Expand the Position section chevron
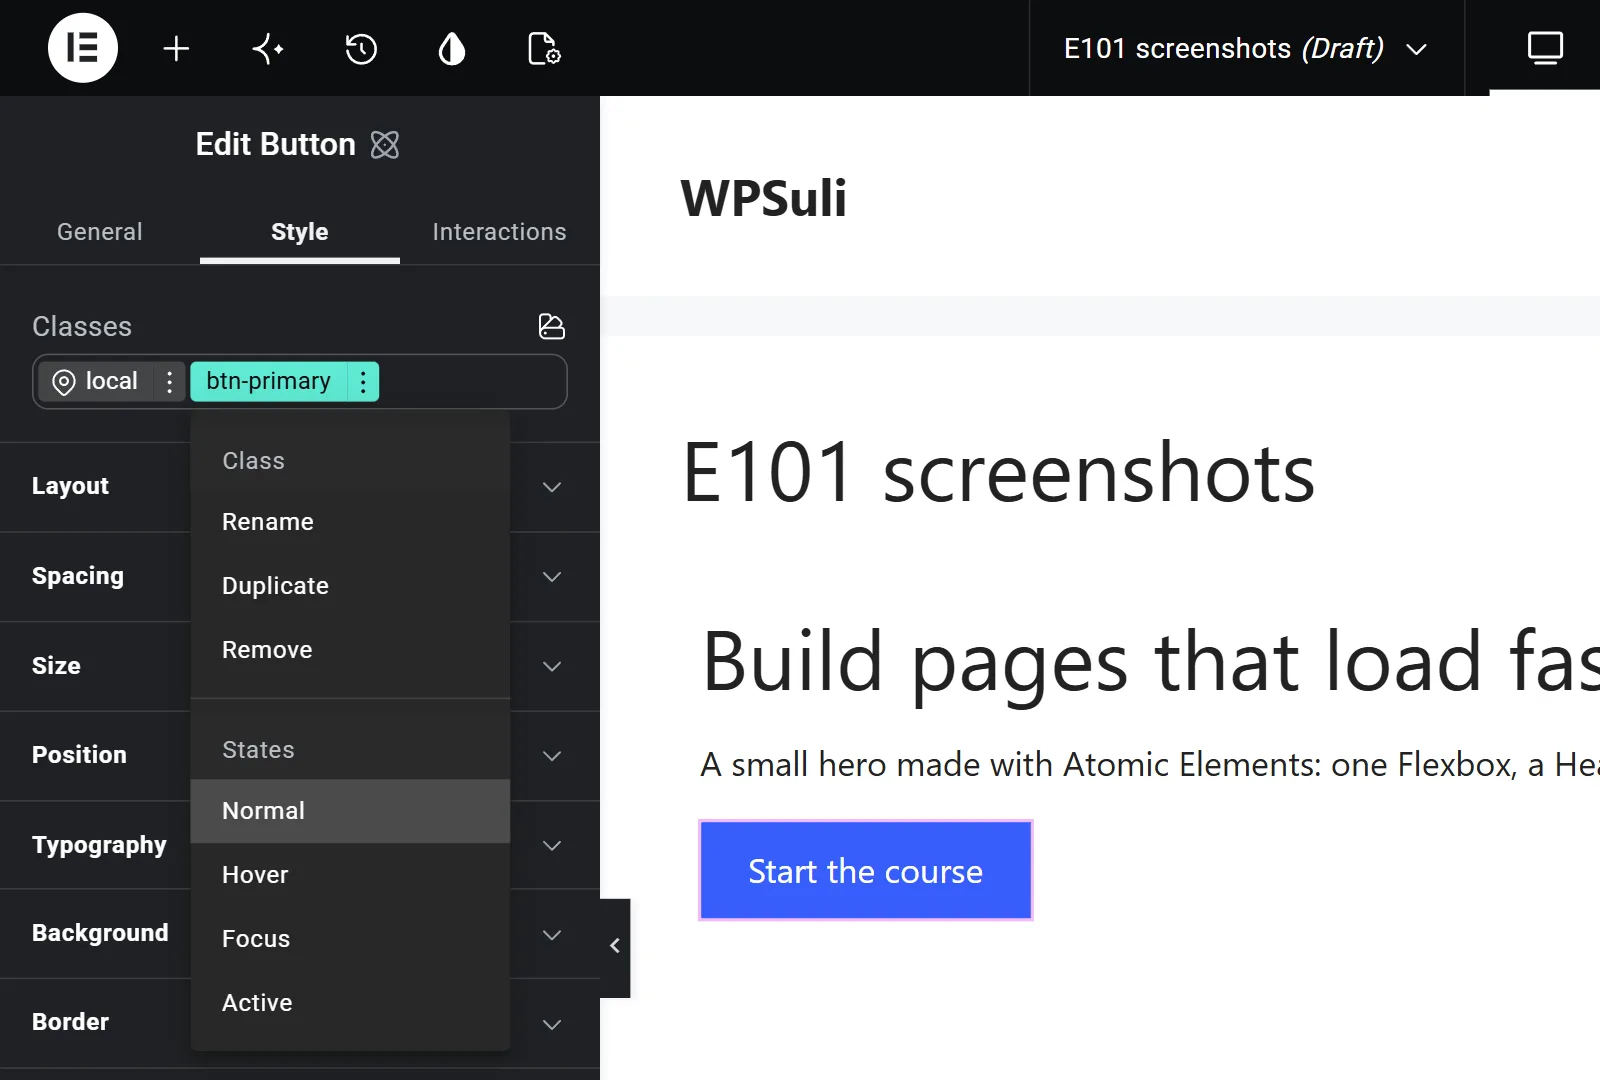 (x=552, y=756)
